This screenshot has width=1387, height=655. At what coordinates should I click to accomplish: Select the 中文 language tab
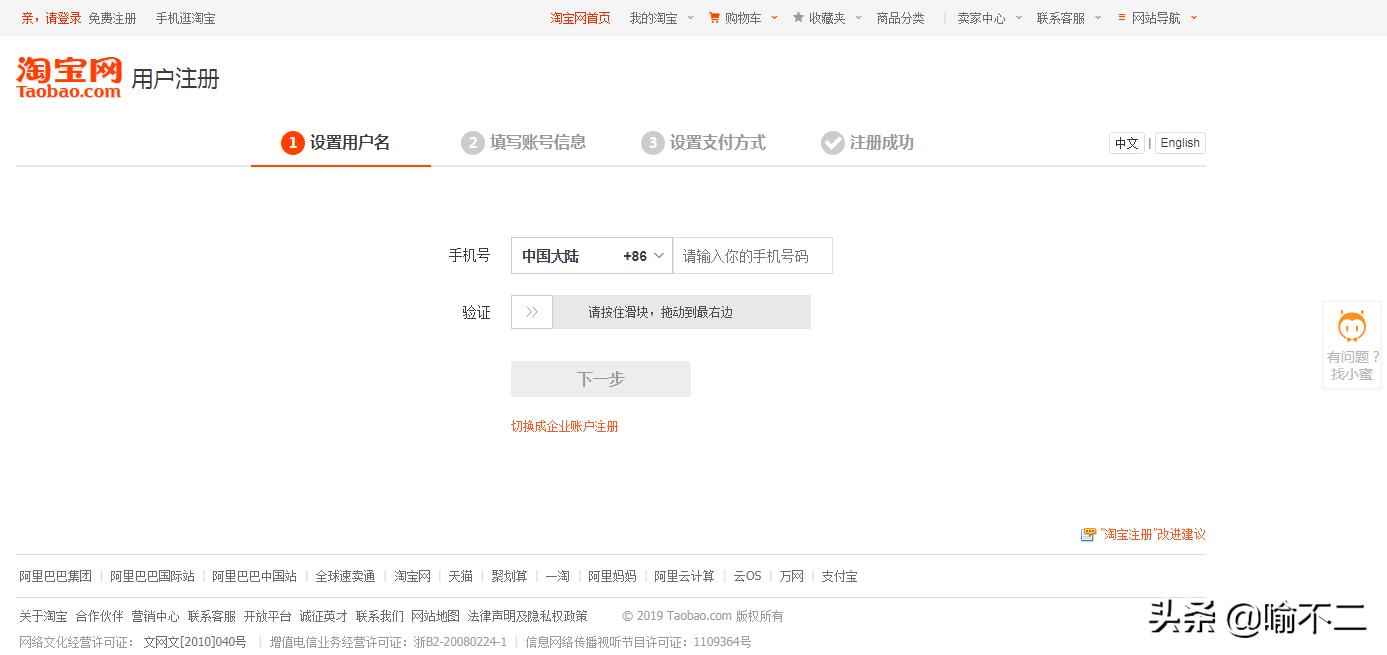[1126, 143]
